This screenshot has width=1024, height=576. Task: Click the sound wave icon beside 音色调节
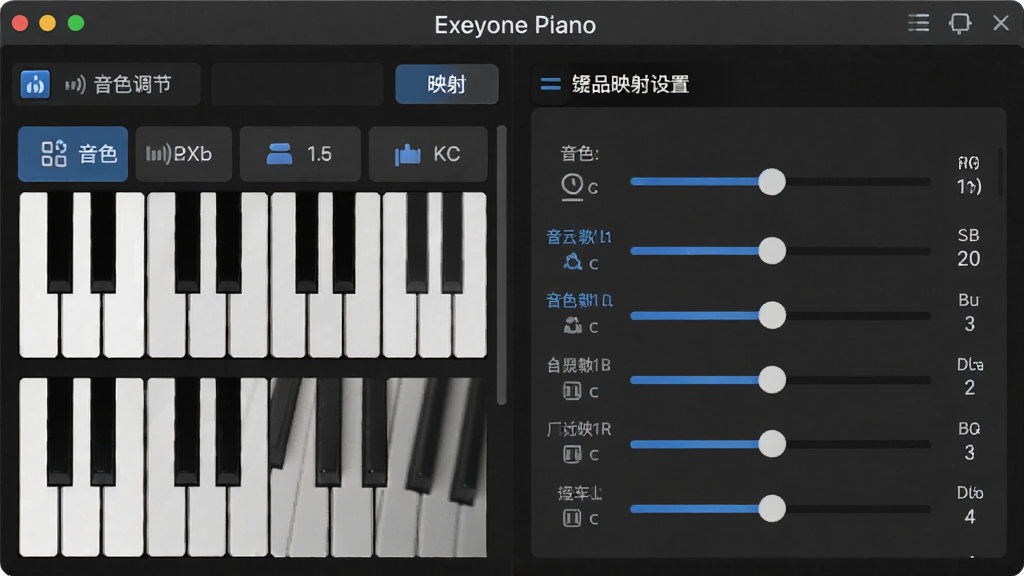coord(75,84)
